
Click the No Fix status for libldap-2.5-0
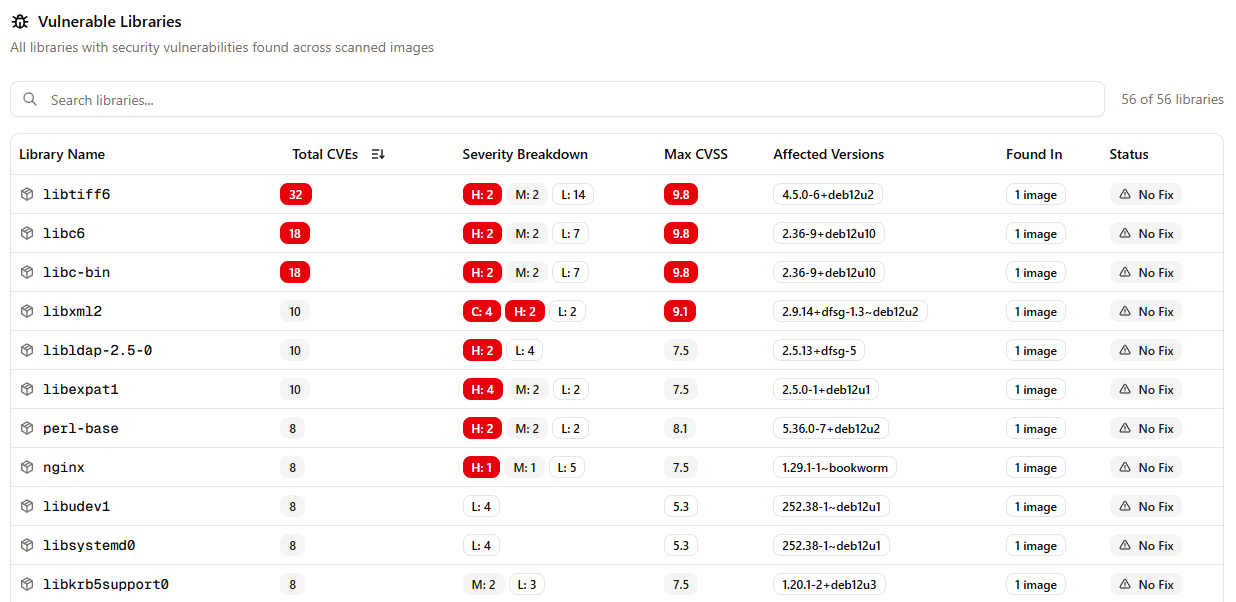point(1146,350)
